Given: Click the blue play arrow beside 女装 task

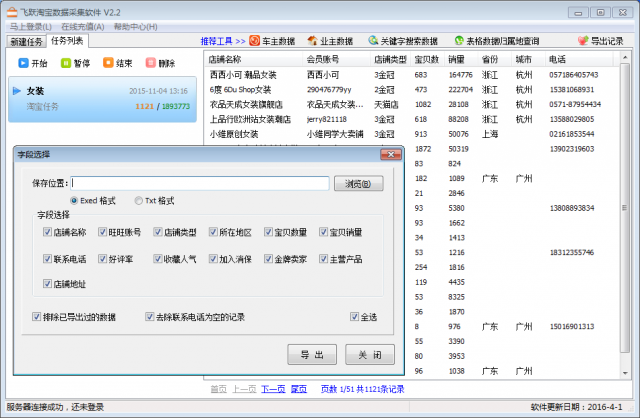Looking at the screenshot, I should (x=17, y=91).
